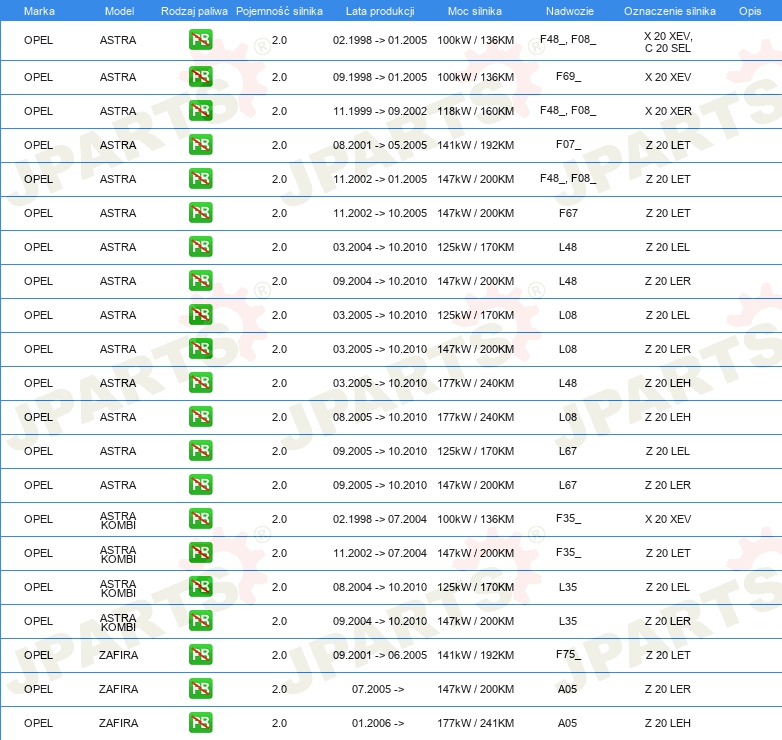This screenshot has height=740, width=782.
Task: Select 'Z 20 LER' engine cell in ZAFIRA row
Action: click(668, 689)
